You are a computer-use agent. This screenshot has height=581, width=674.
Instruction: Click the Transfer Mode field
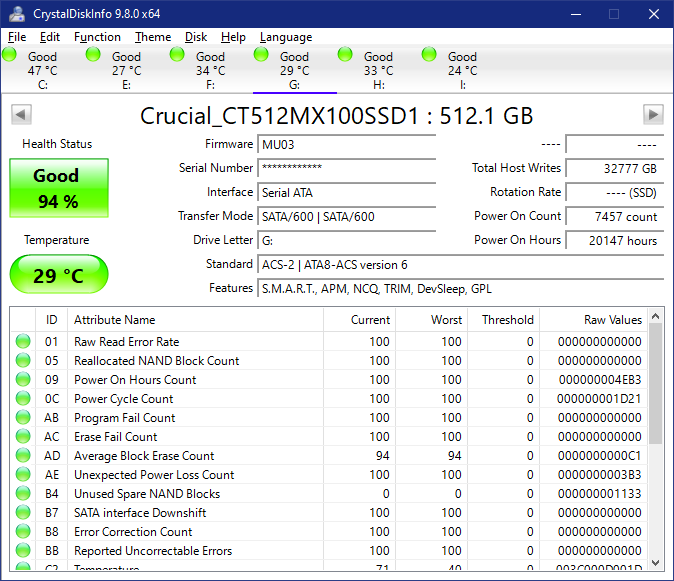tap(346, 216)
